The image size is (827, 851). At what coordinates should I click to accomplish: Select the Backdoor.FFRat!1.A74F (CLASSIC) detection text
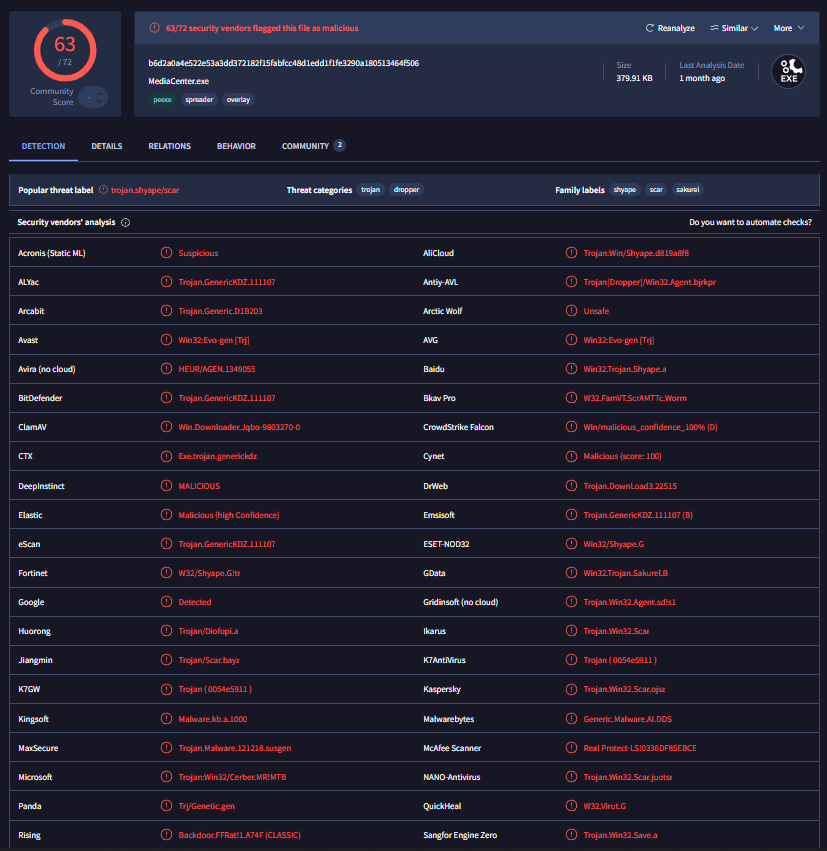click(239, 835)
